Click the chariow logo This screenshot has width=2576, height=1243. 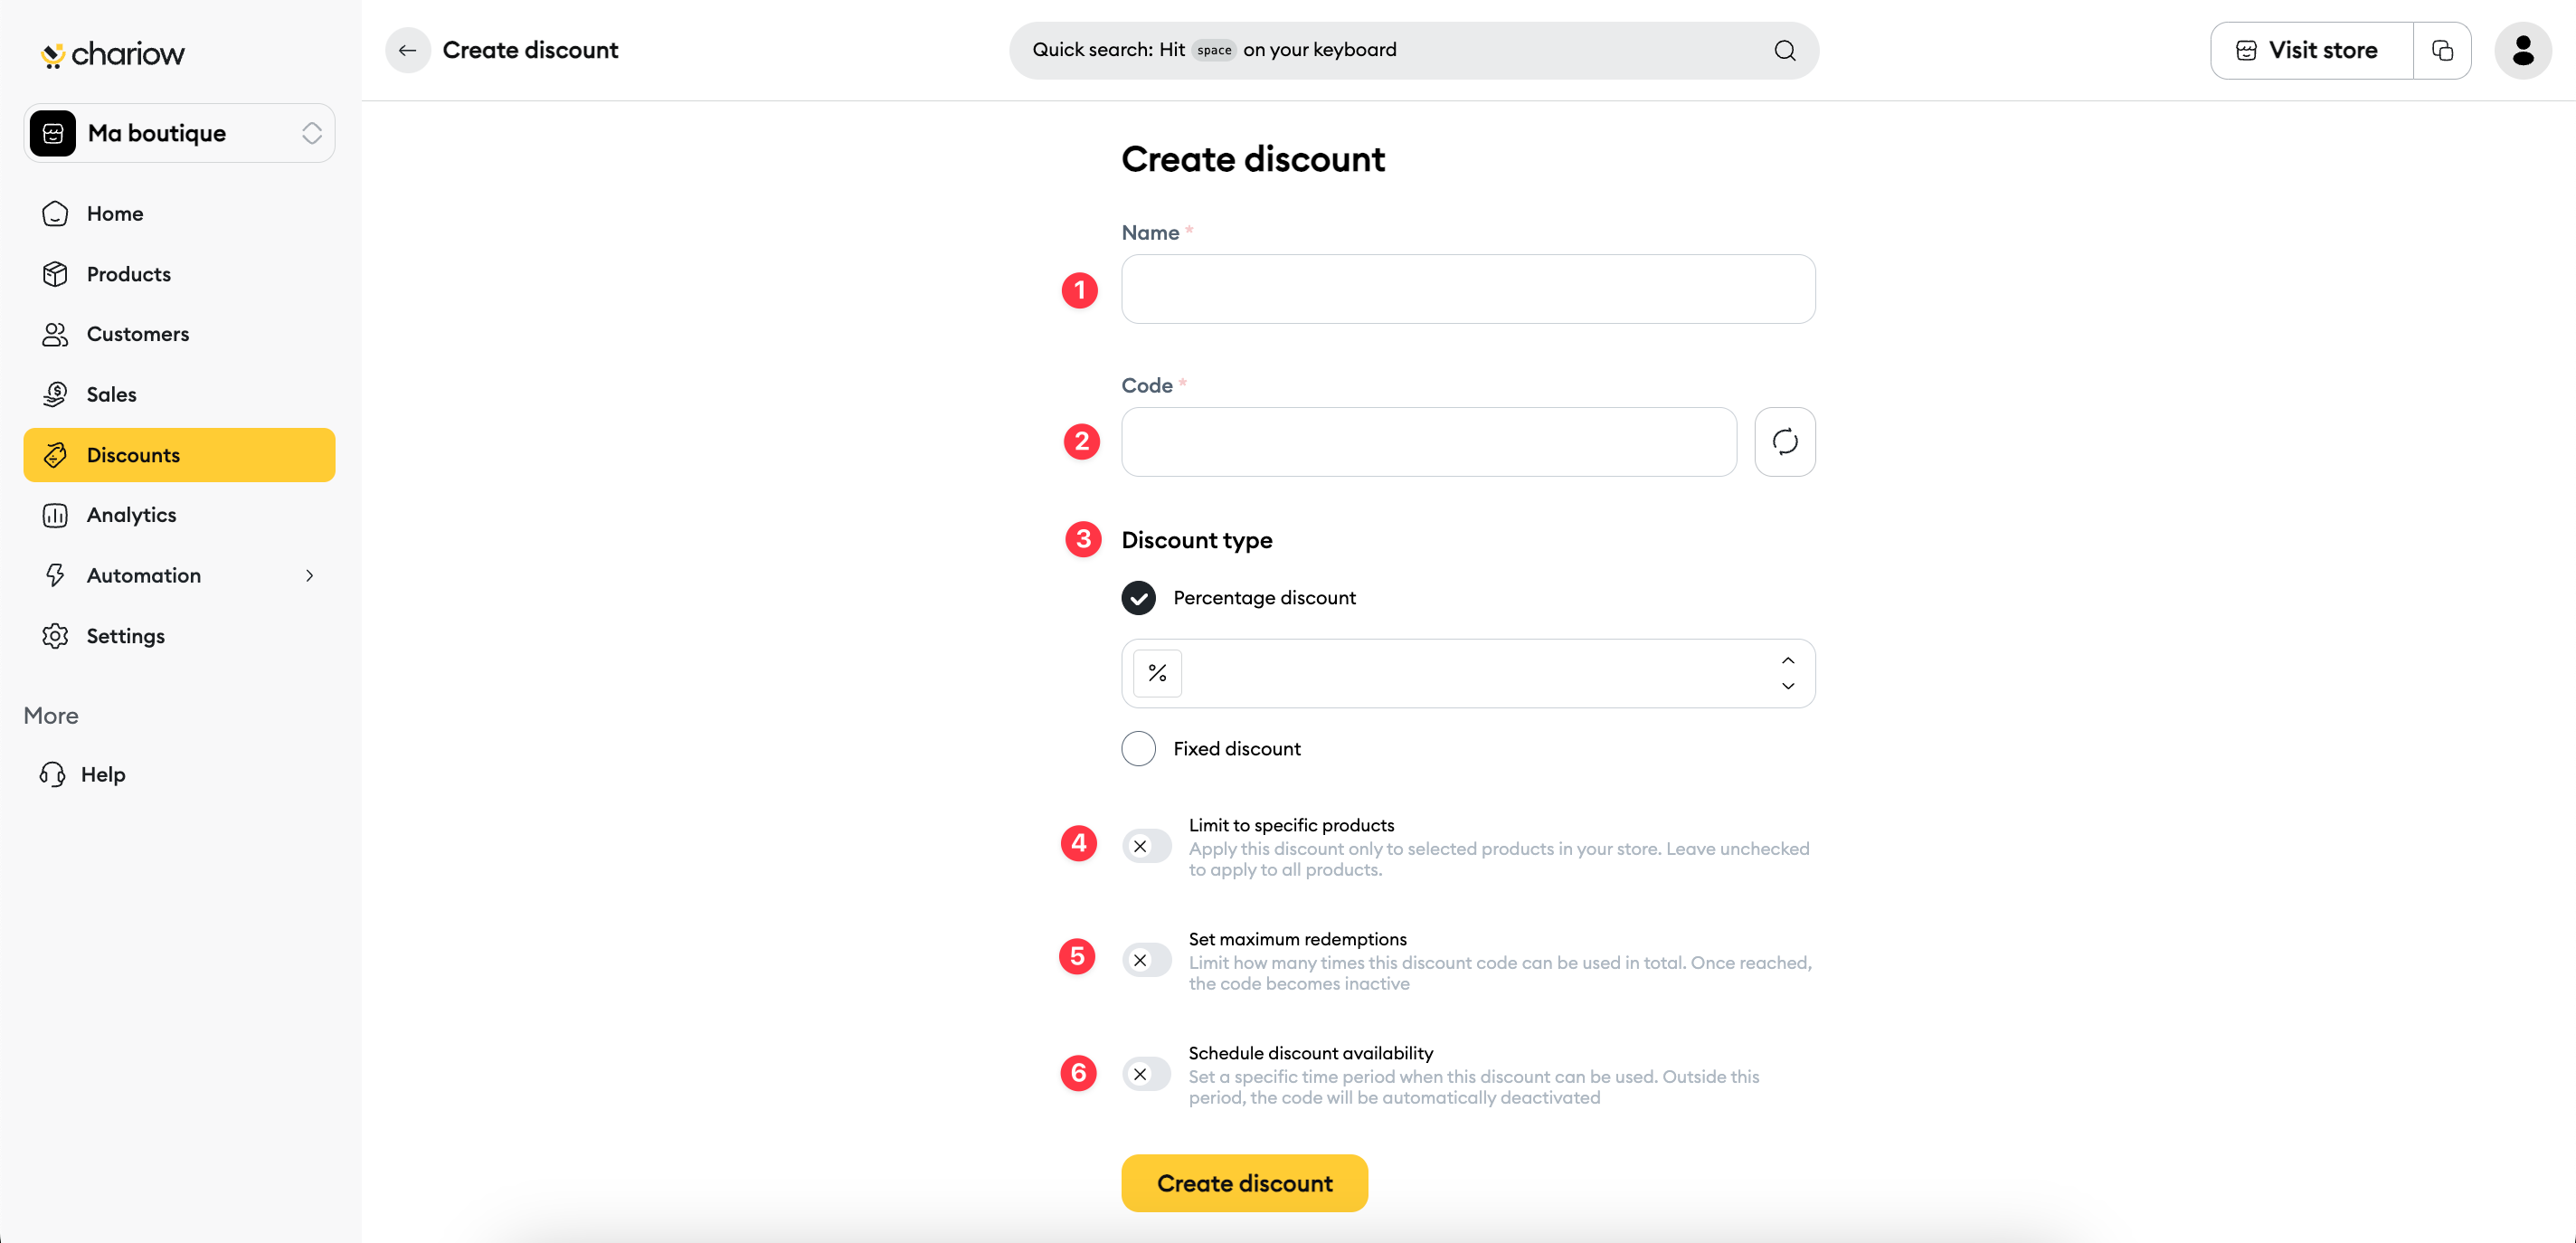113,54
